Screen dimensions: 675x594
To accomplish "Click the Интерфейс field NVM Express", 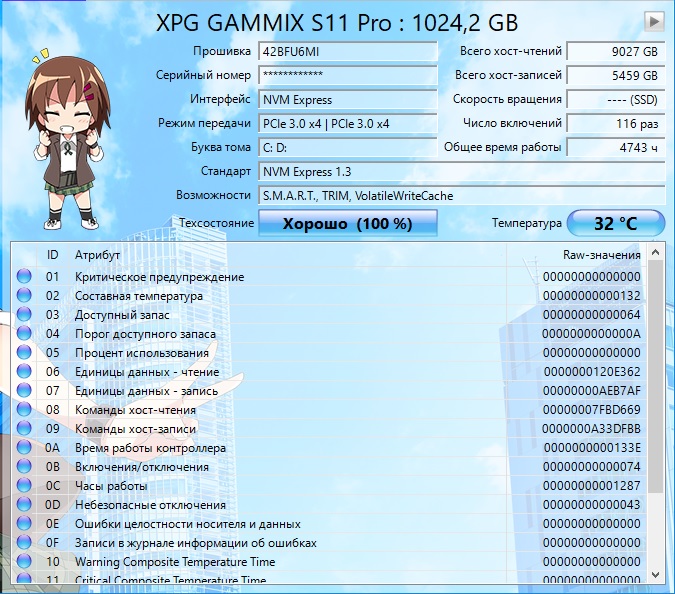I will click(348, 99).
